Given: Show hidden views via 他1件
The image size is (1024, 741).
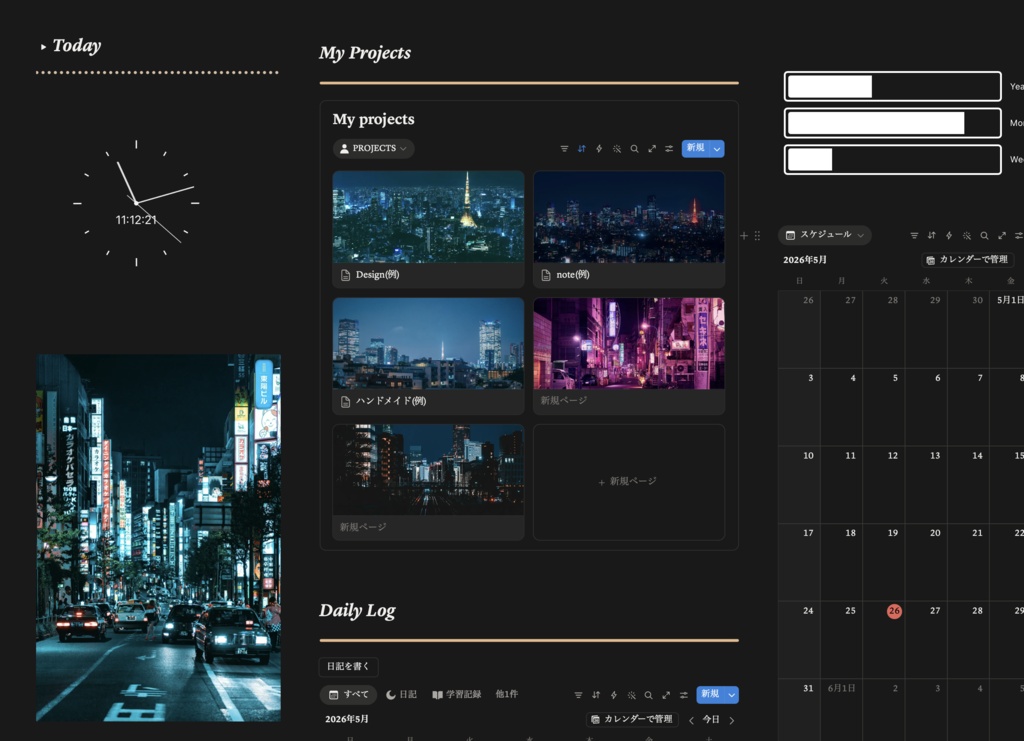Looking at the screenshot, I should (507, 694).
